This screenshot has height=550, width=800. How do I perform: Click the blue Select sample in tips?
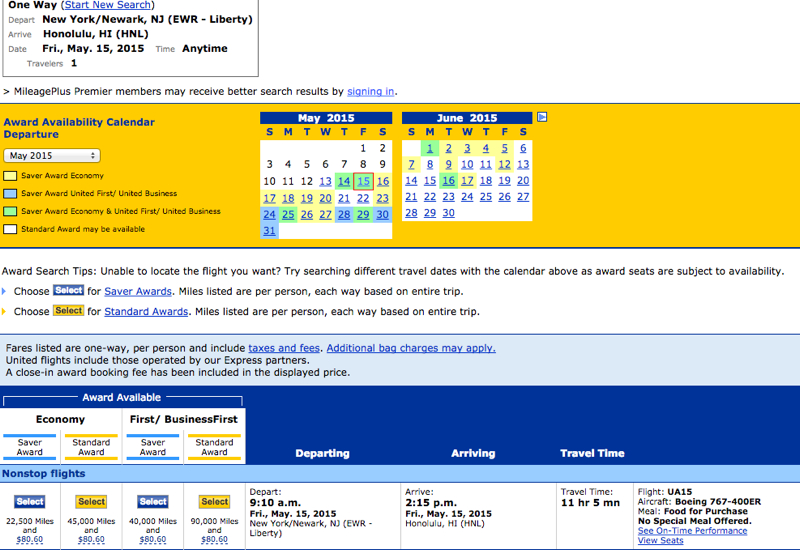(68, 290)
